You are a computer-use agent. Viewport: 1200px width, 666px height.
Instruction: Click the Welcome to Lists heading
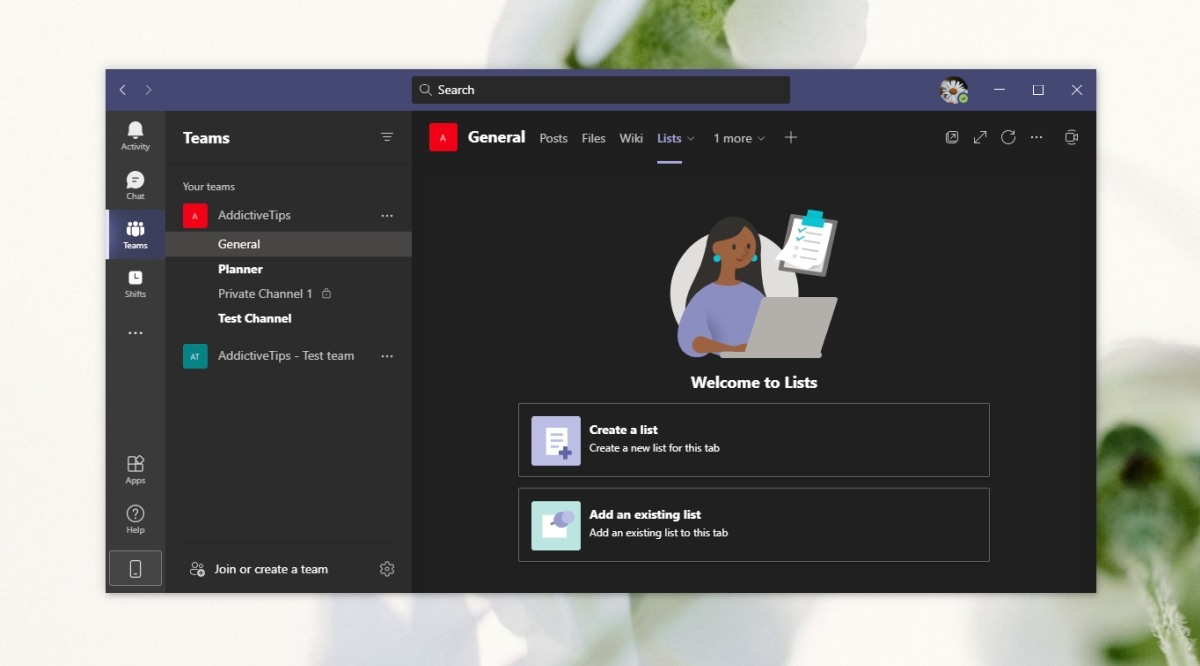(x=754, y=382)
